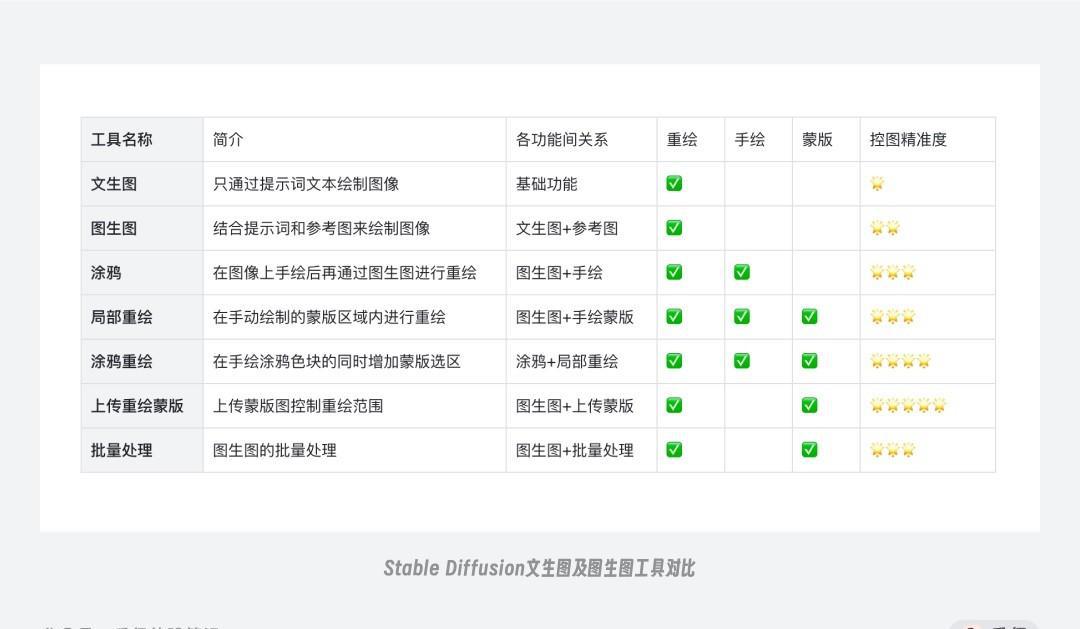The image size is (1080, 629).
Task: Click the four-star rating in 涂鸦重绘 row
Action: pos(900,361)
